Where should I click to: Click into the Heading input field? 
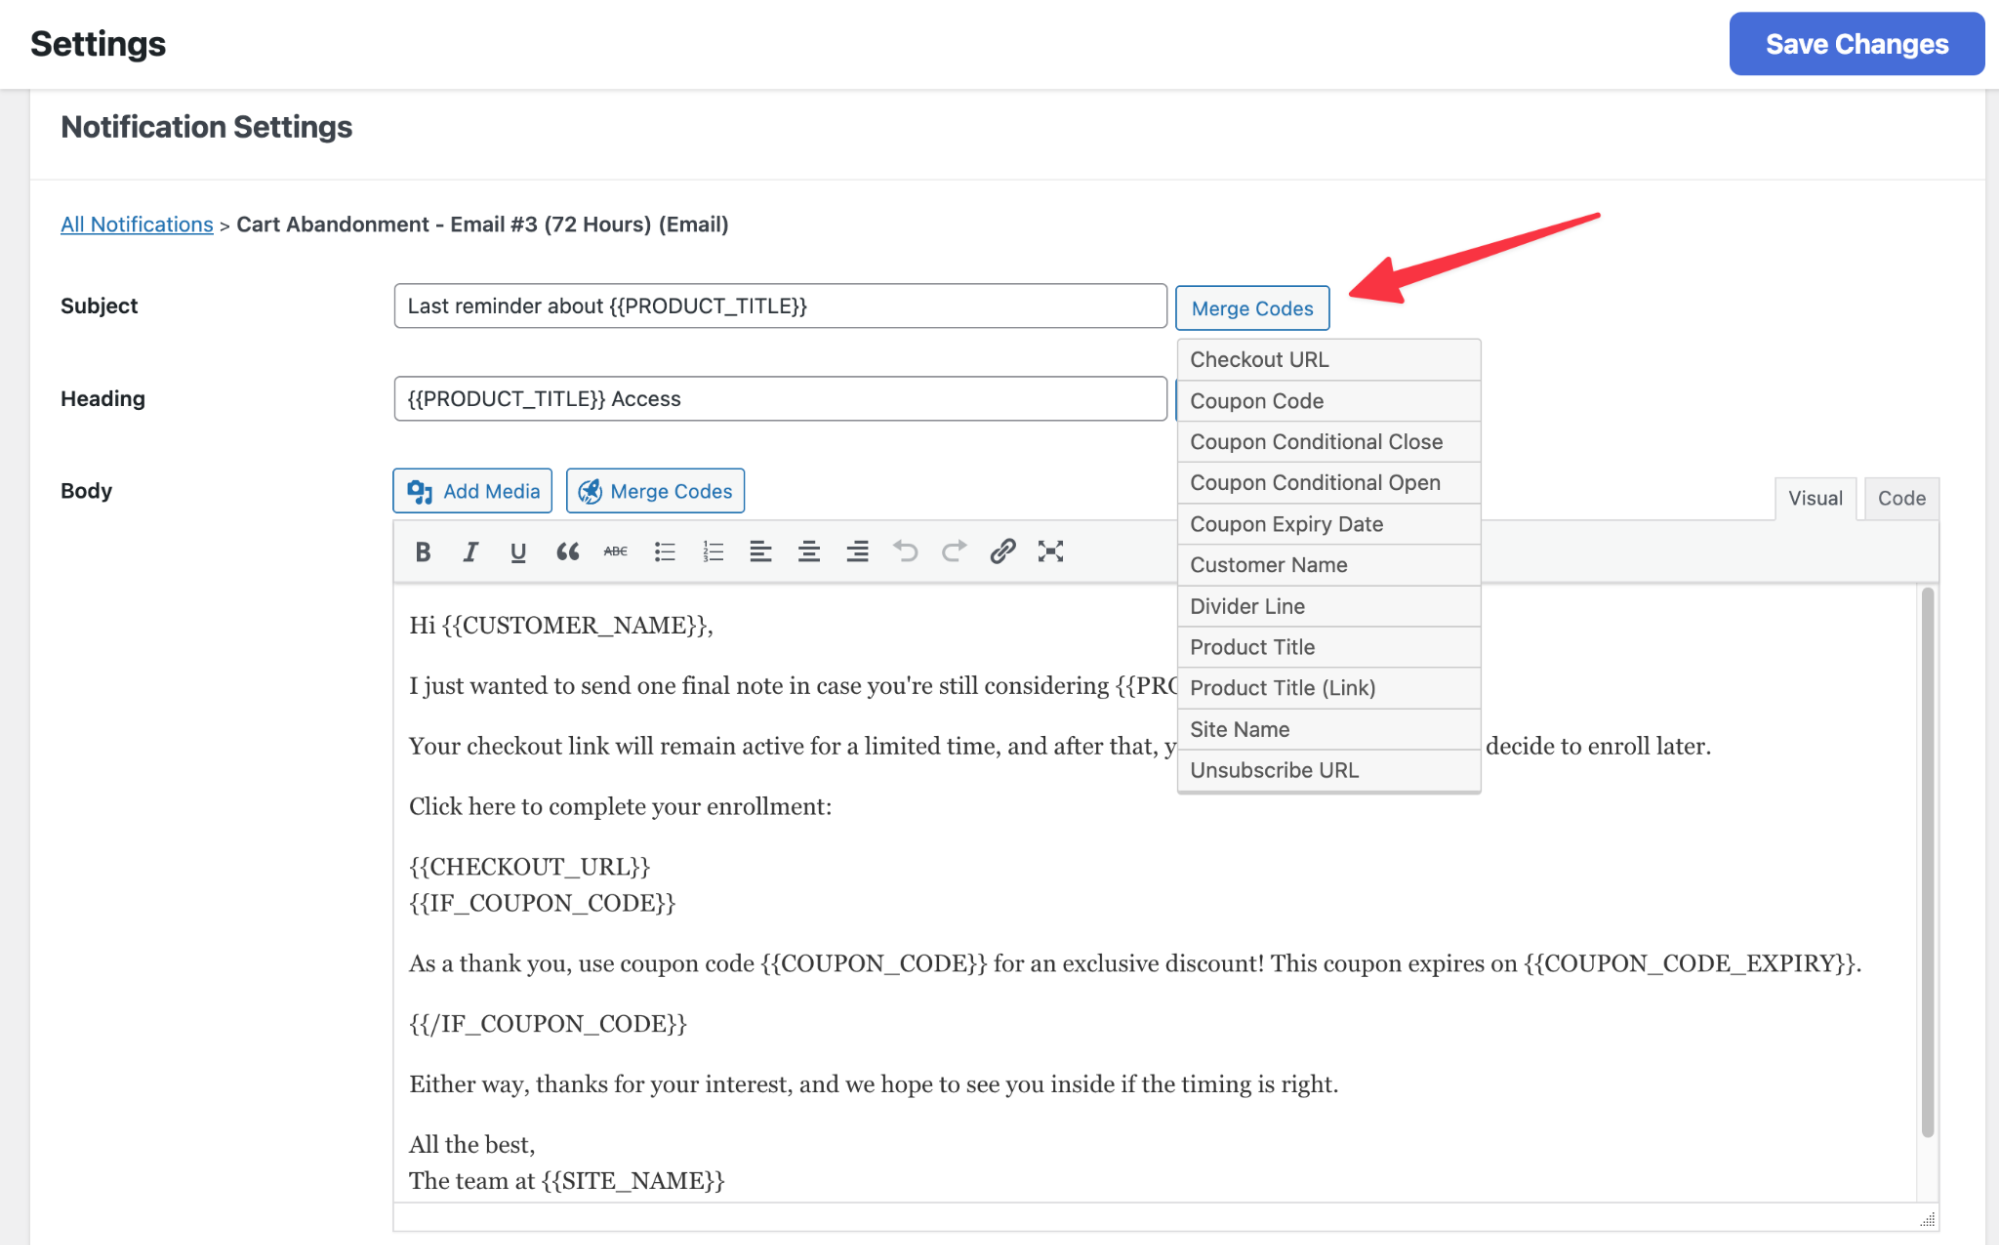tap(780, 399)
